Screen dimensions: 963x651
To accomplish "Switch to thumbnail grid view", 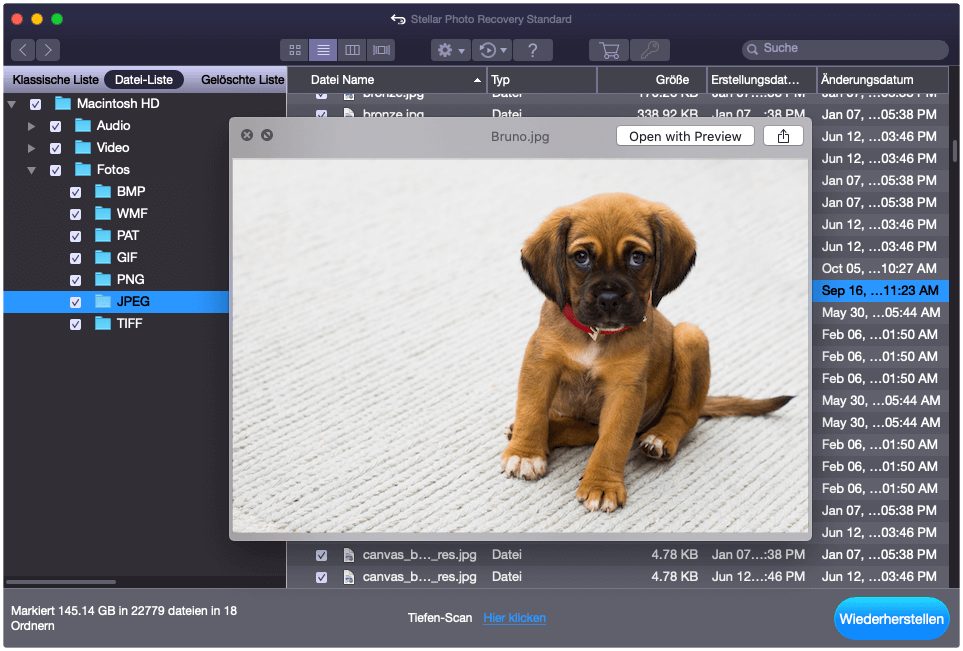I will coord(294,50).
